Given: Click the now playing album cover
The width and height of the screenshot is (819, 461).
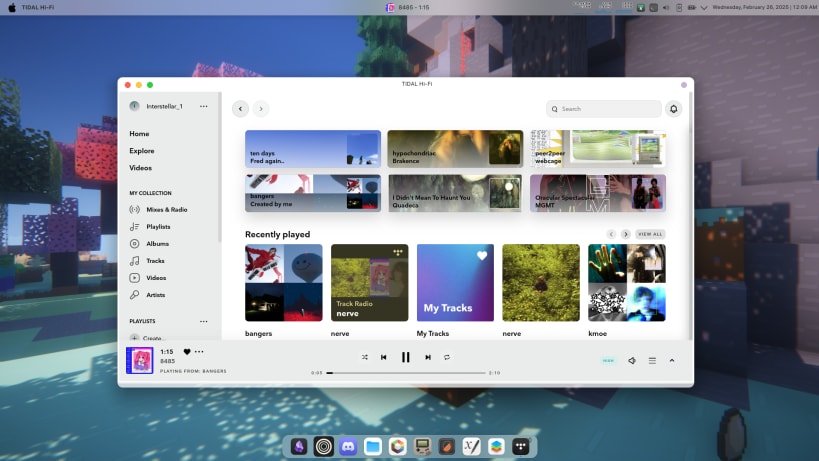Looking at the screenshot, I should pyautogui.click(x=139, y=360).
